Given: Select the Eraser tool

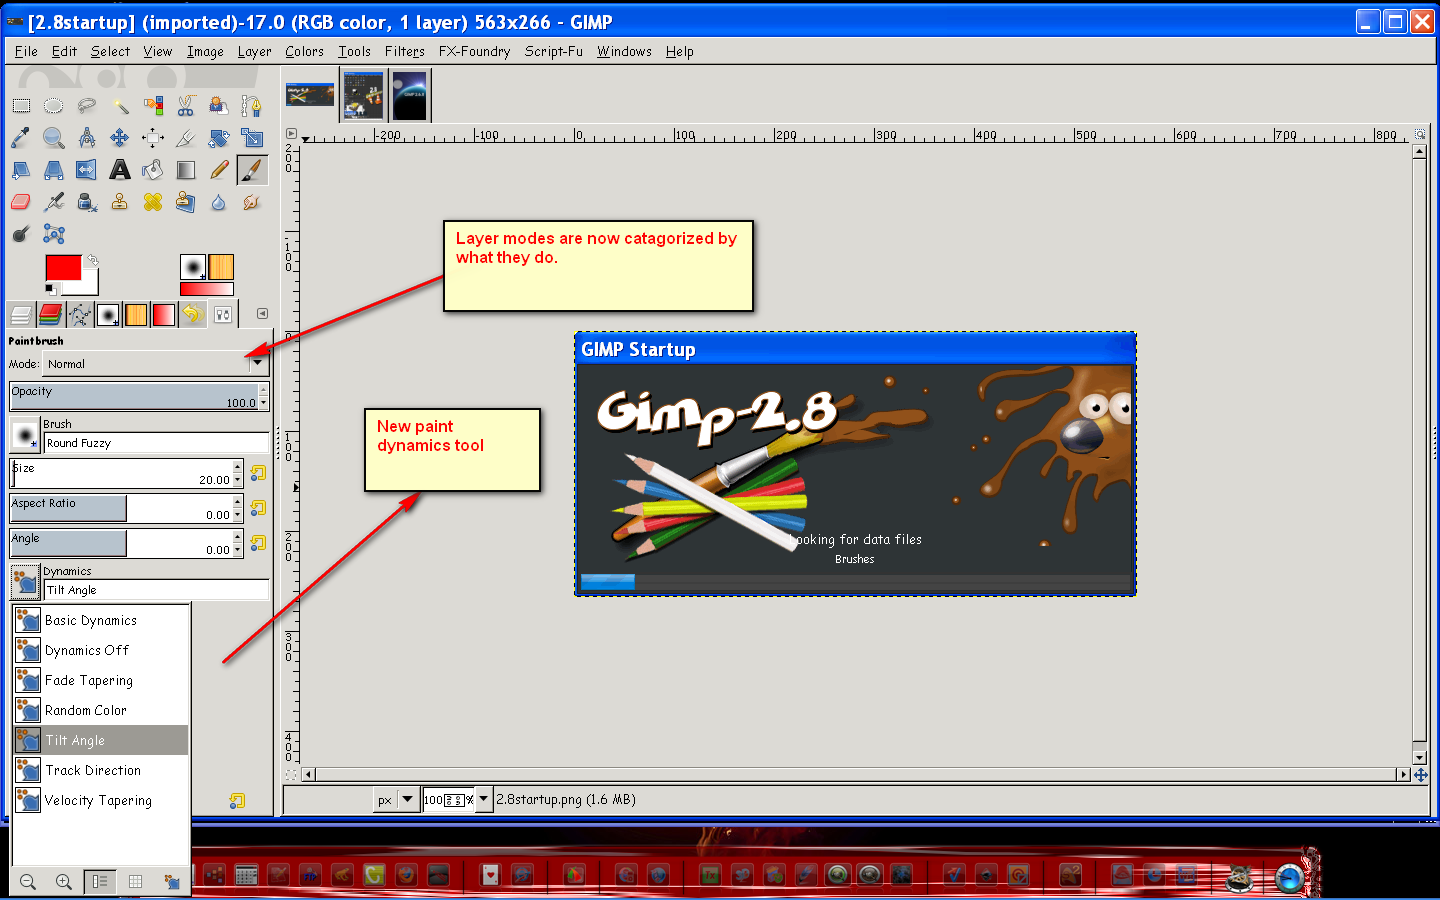Looking at the screenshot, I should coord(21,202).
